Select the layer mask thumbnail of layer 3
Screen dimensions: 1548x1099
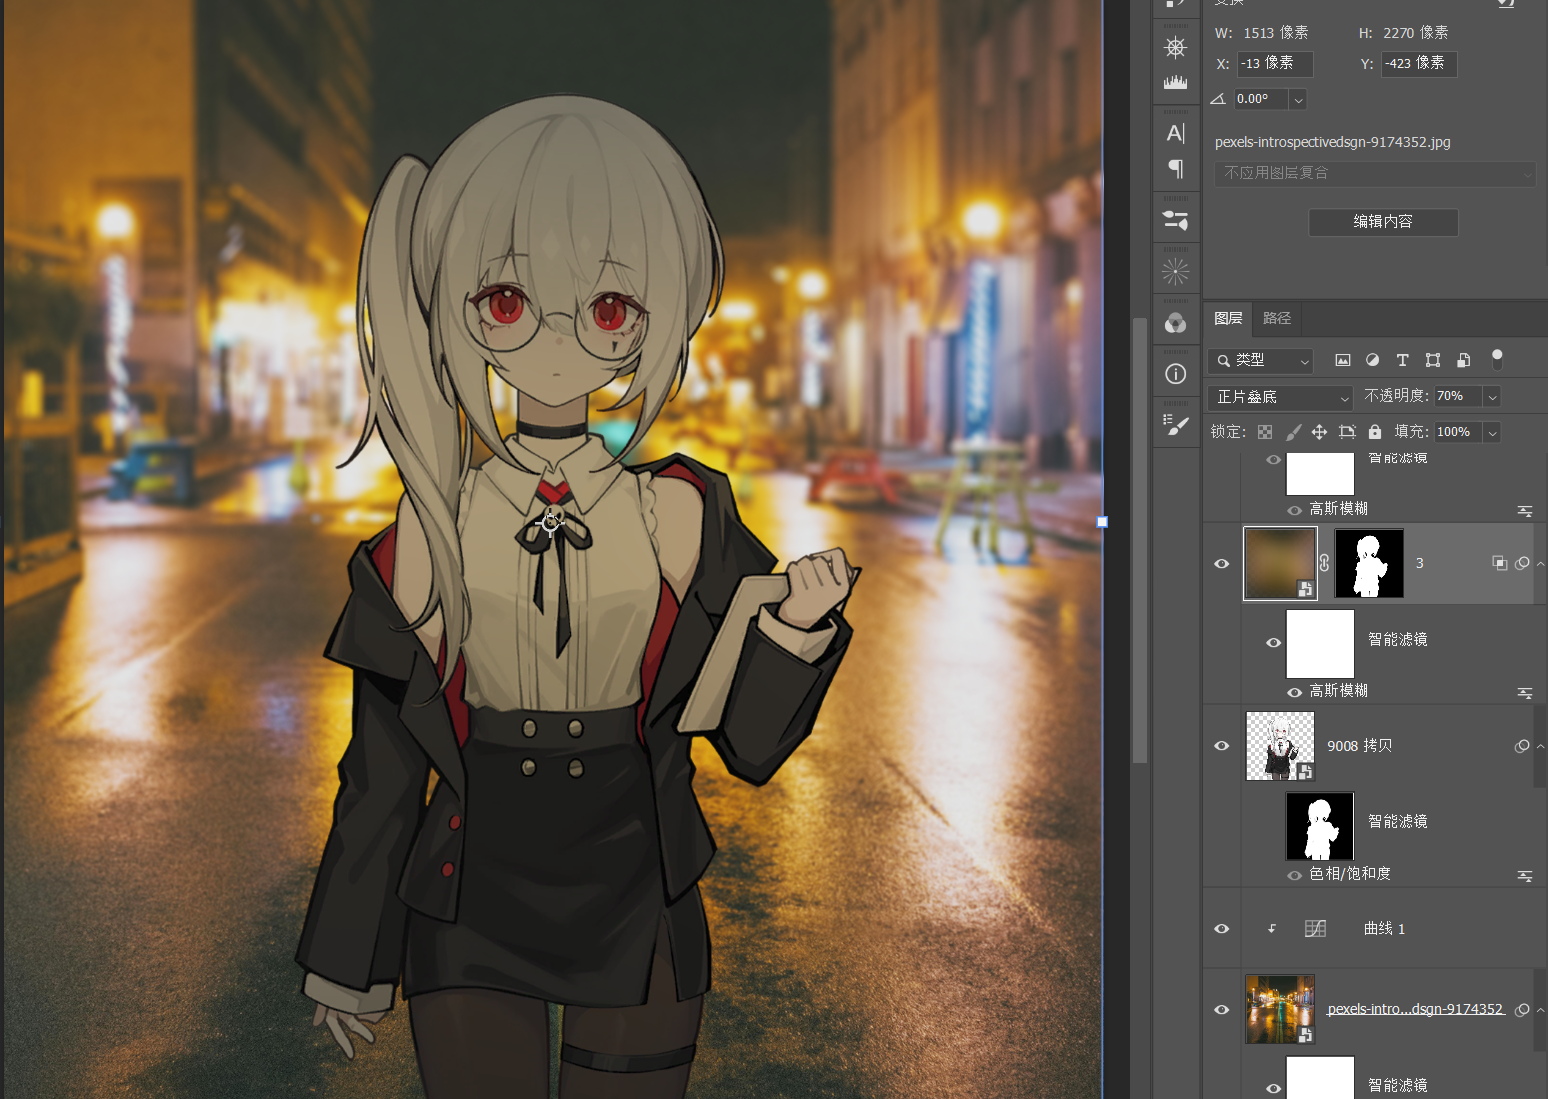pos(1369,564)
